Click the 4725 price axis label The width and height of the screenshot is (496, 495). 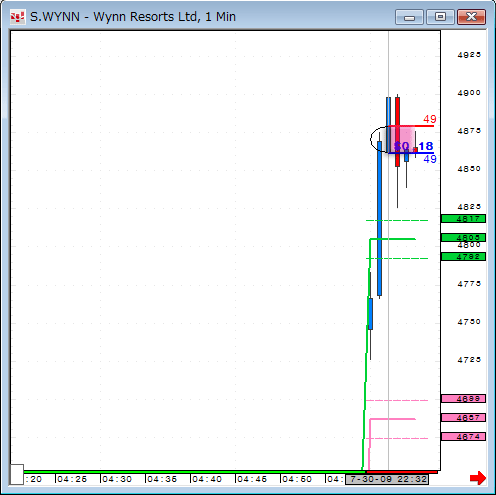click(x=469, y=360)
